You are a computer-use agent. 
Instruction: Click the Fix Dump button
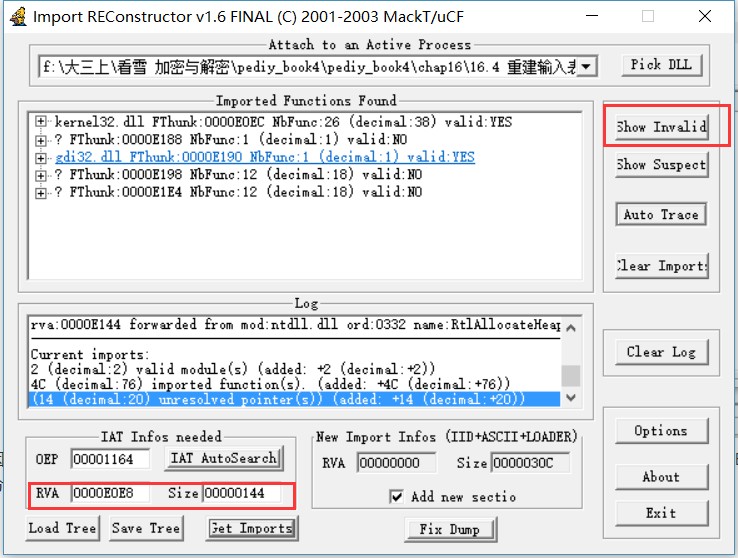(450, 529)
